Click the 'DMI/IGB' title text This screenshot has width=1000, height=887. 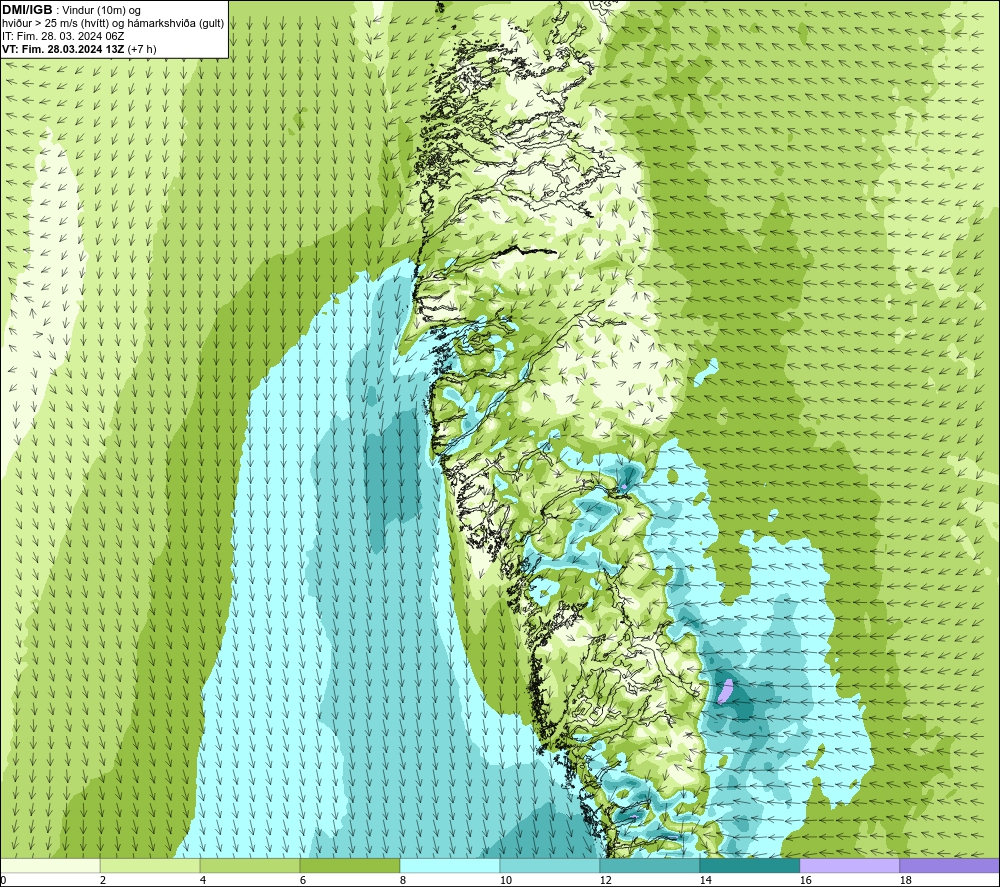coord(27,10)
